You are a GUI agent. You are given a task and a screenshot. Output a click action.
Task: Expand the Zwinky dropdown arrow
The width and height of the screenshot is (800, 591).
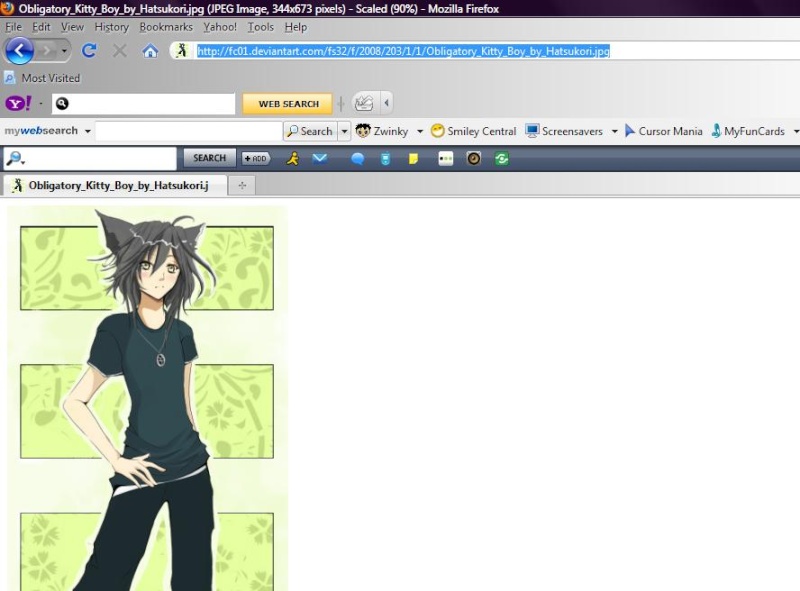(x=420, y=131)
